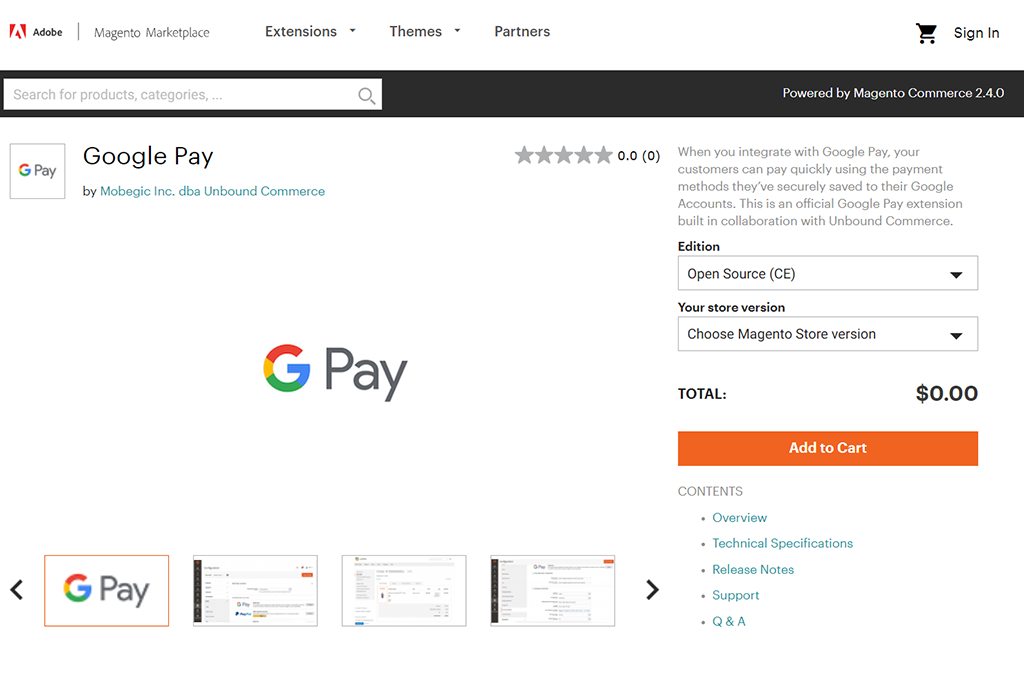Open the shopping cart icon
Image resolution: width=1024 pixels, height=682 pixels.
pyautogui.click(x=927, y=32)
